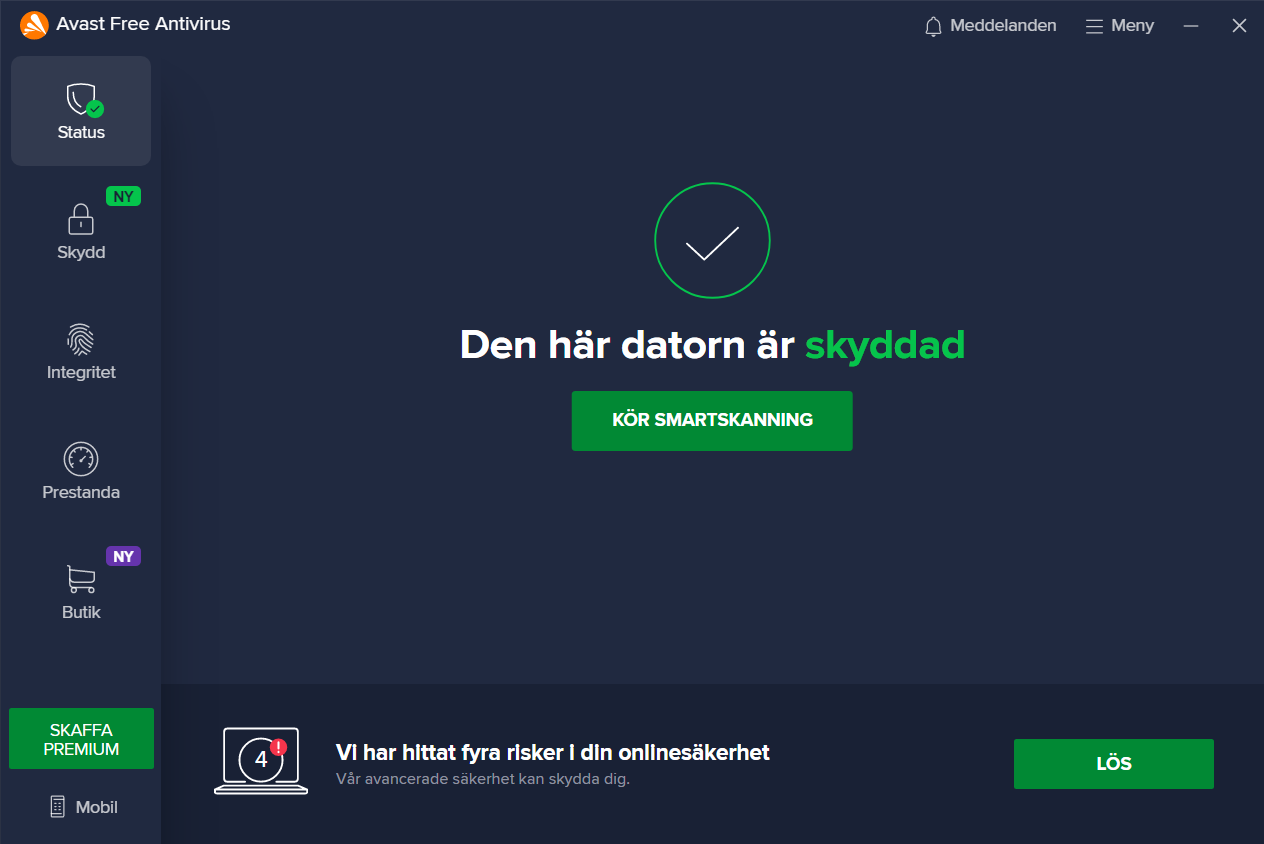Click the 'Vi har hittat fyra risker' heading
Screen dimensions: 1264x844
553,752
